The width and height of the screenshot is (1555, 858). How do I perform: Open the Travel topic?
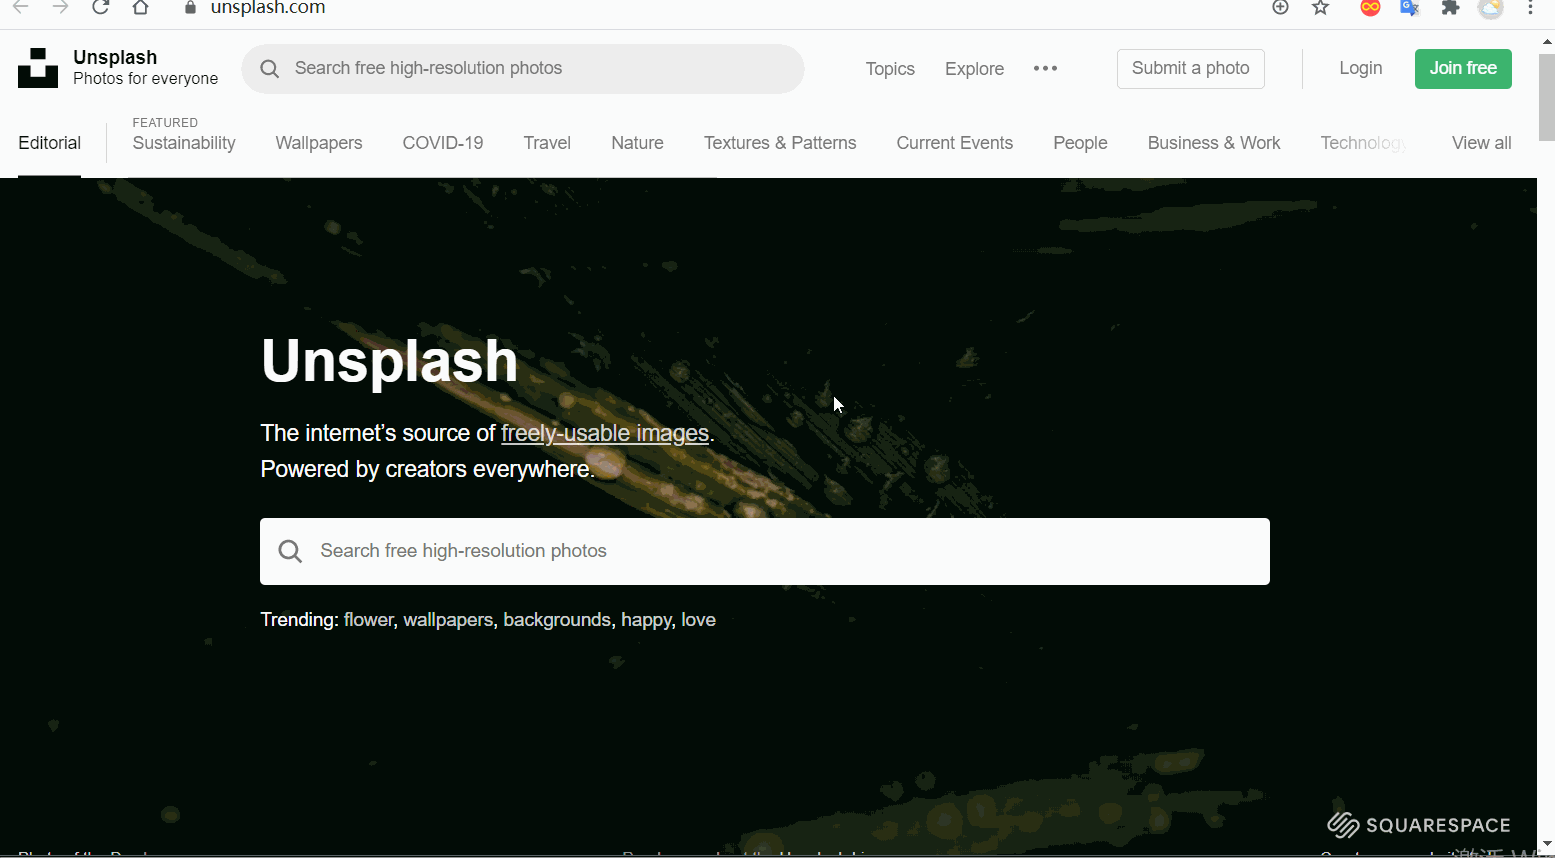pyautogui.click(x=547, y=143)
